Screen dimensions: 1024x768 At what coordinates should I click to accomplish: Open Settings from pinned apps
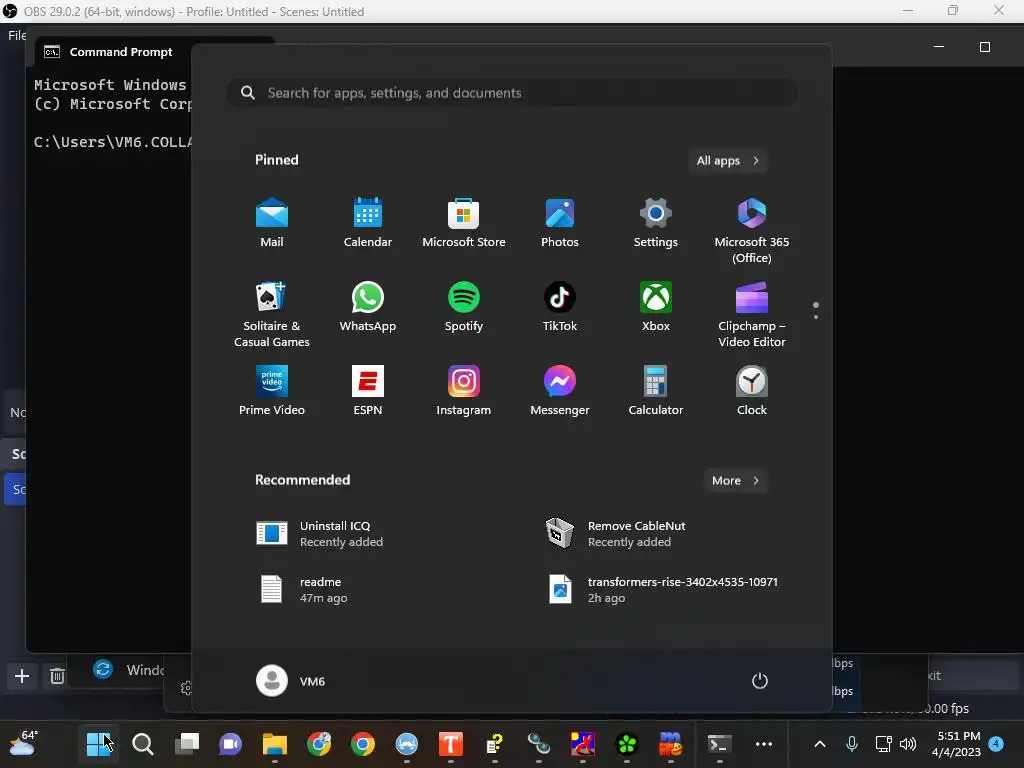point(656,223)
